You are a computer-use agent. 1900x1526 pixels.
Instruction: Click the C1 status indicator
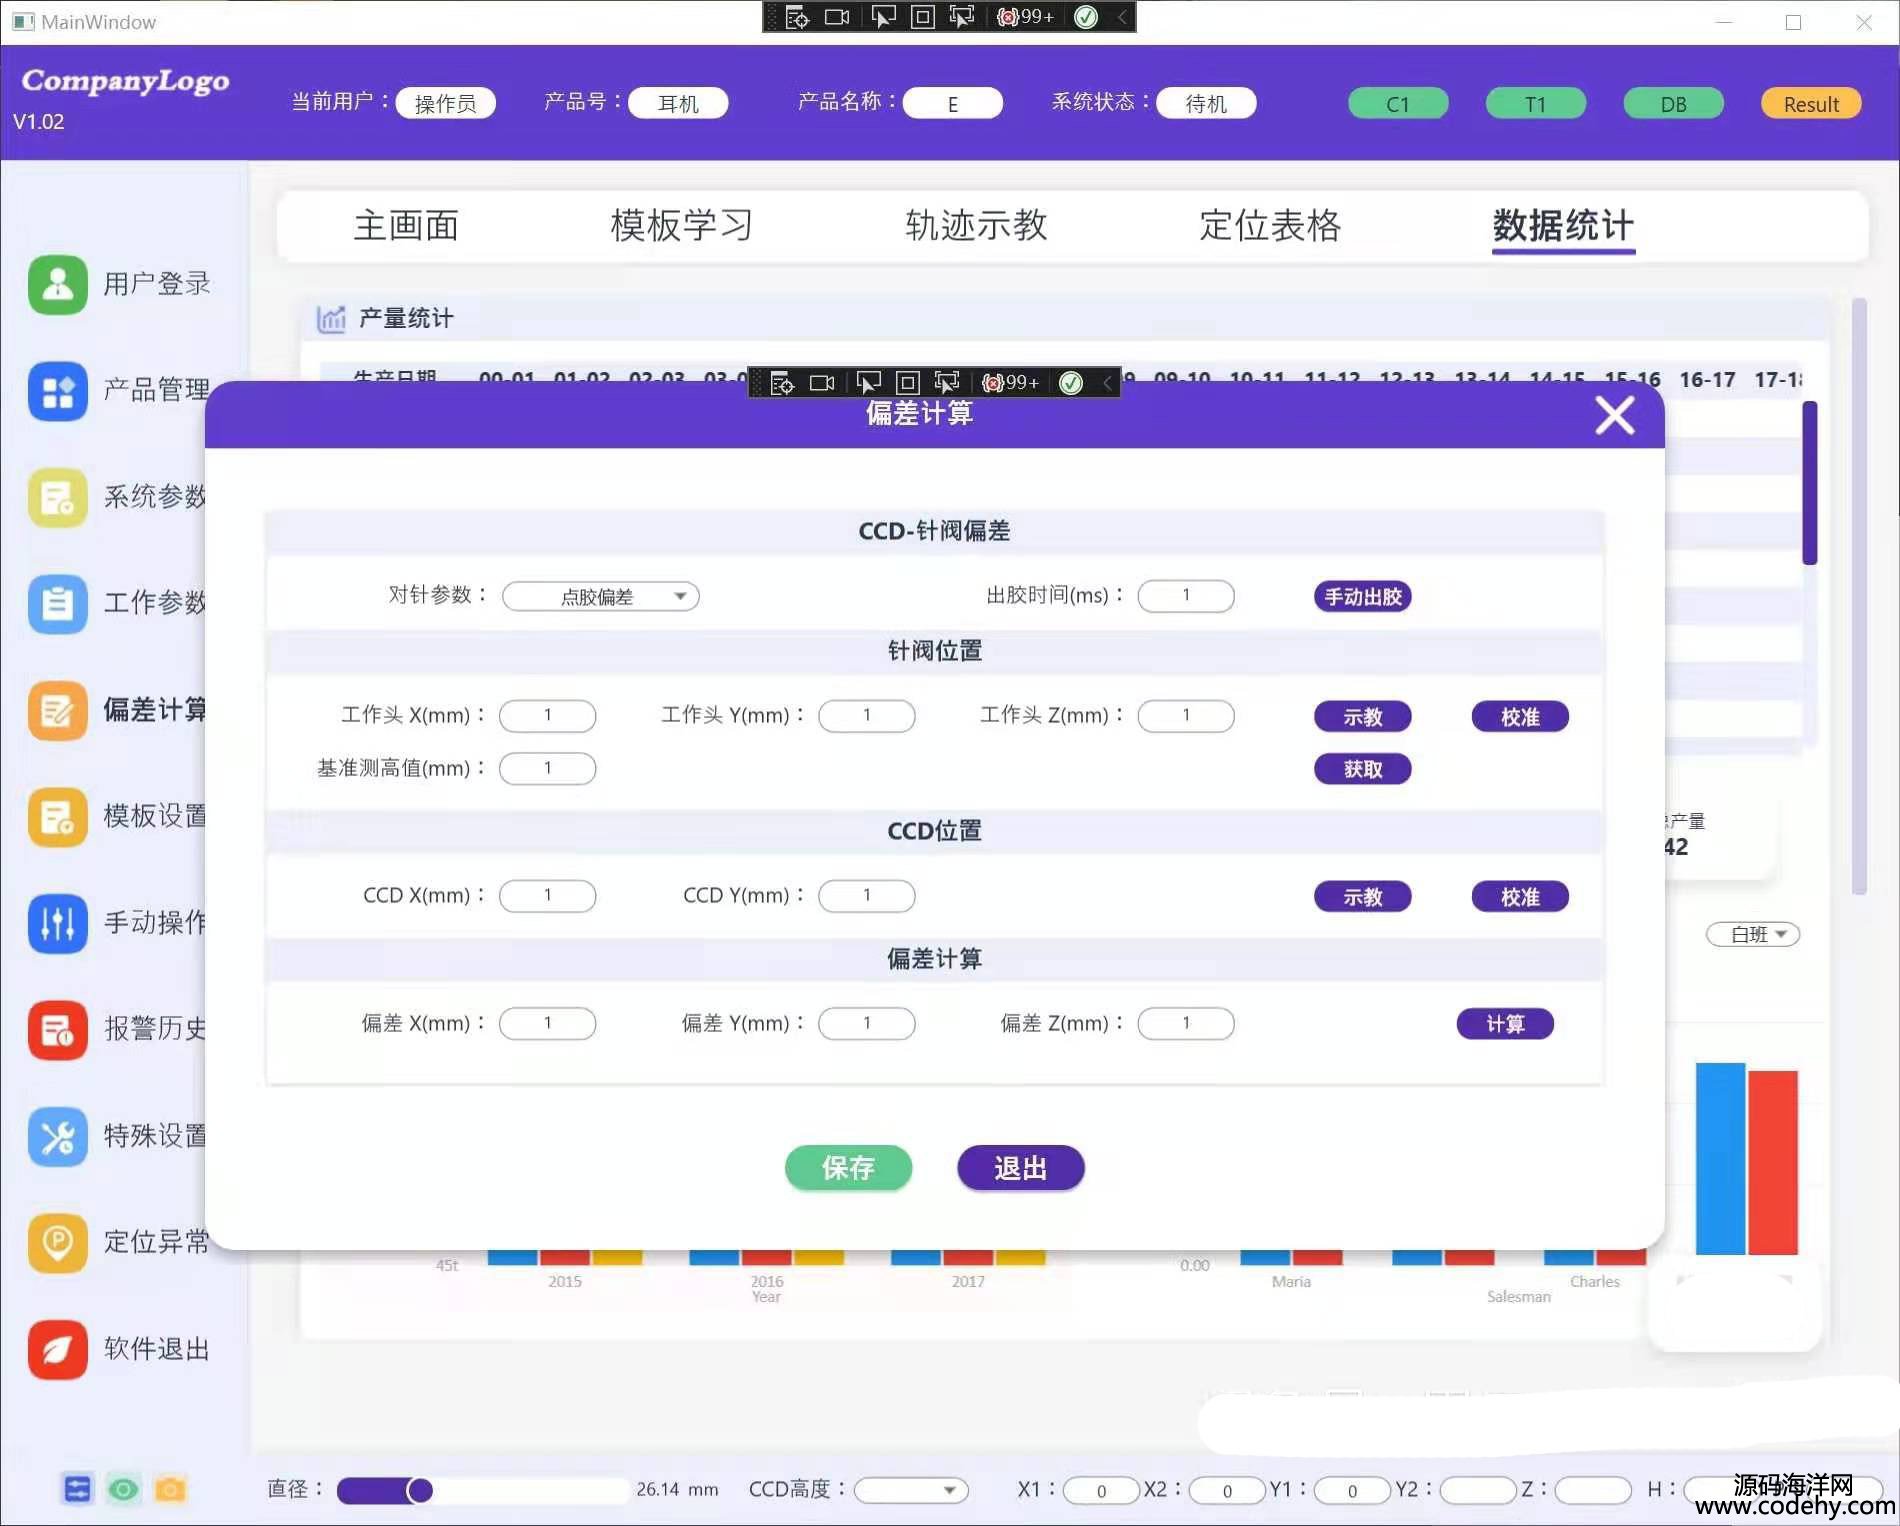[1398, 104]
